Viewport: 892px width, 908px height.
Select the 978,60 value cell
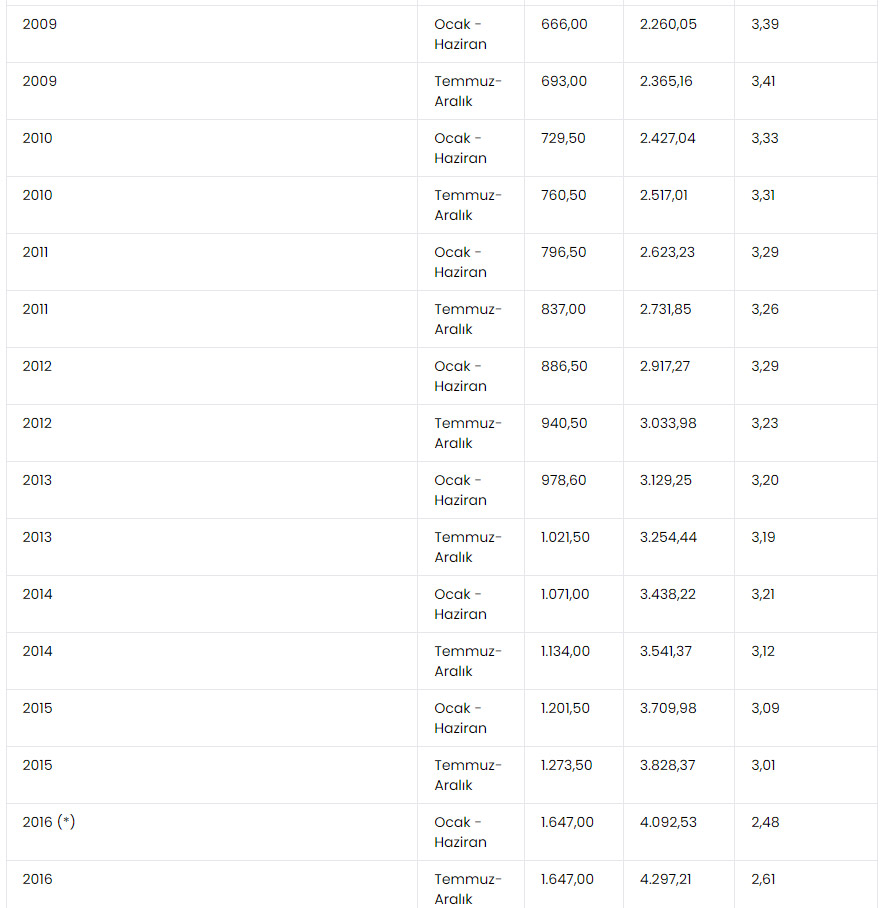[564, 480]
